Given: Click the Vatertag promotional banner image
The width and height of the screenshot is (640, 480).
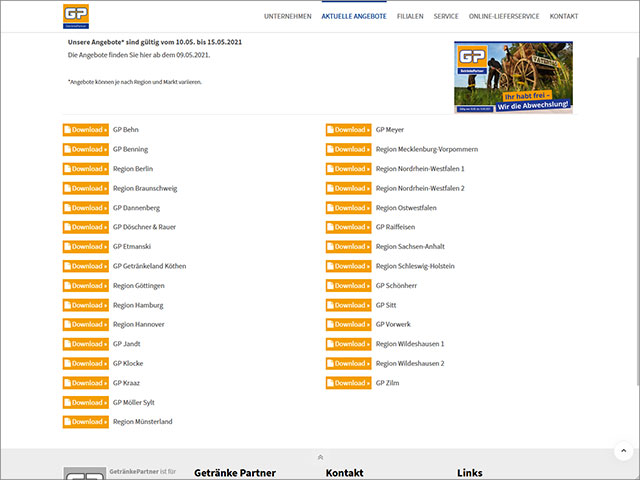Looking at the screenshot, I should coord(513,77).
